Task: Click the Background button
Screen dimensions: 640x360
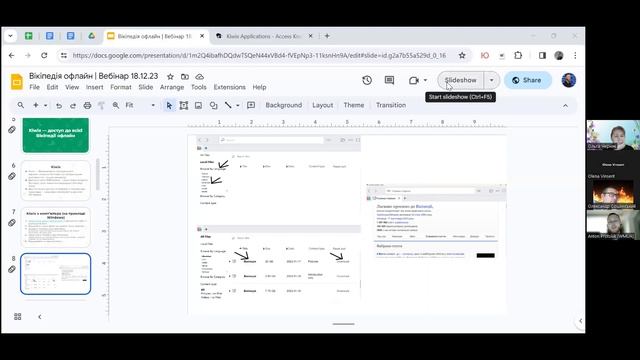Action: [284, 105]
